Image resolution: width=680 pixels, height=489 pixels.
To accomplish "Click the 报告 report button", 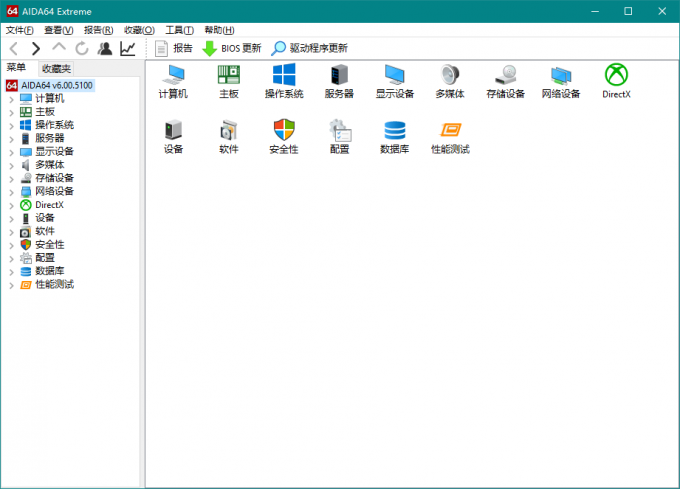I will pos(174,48).
